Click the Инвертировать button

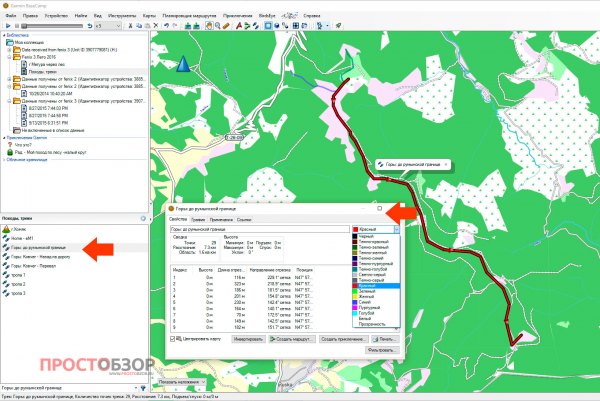[248, 339]
